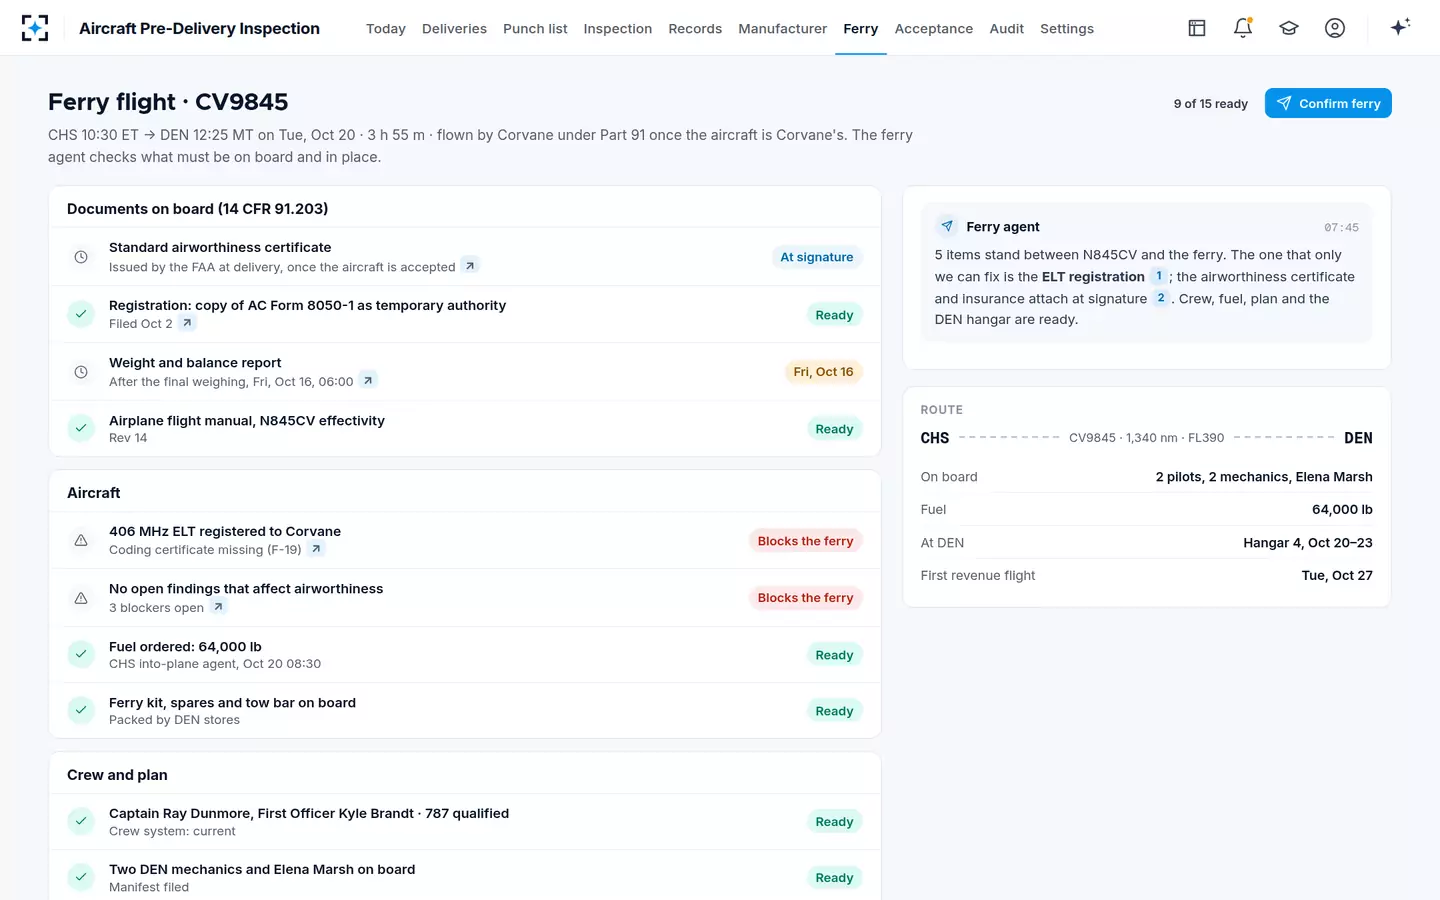
Task: Open citation 2 in Ferry agent message
Action: coord(1161,298)
